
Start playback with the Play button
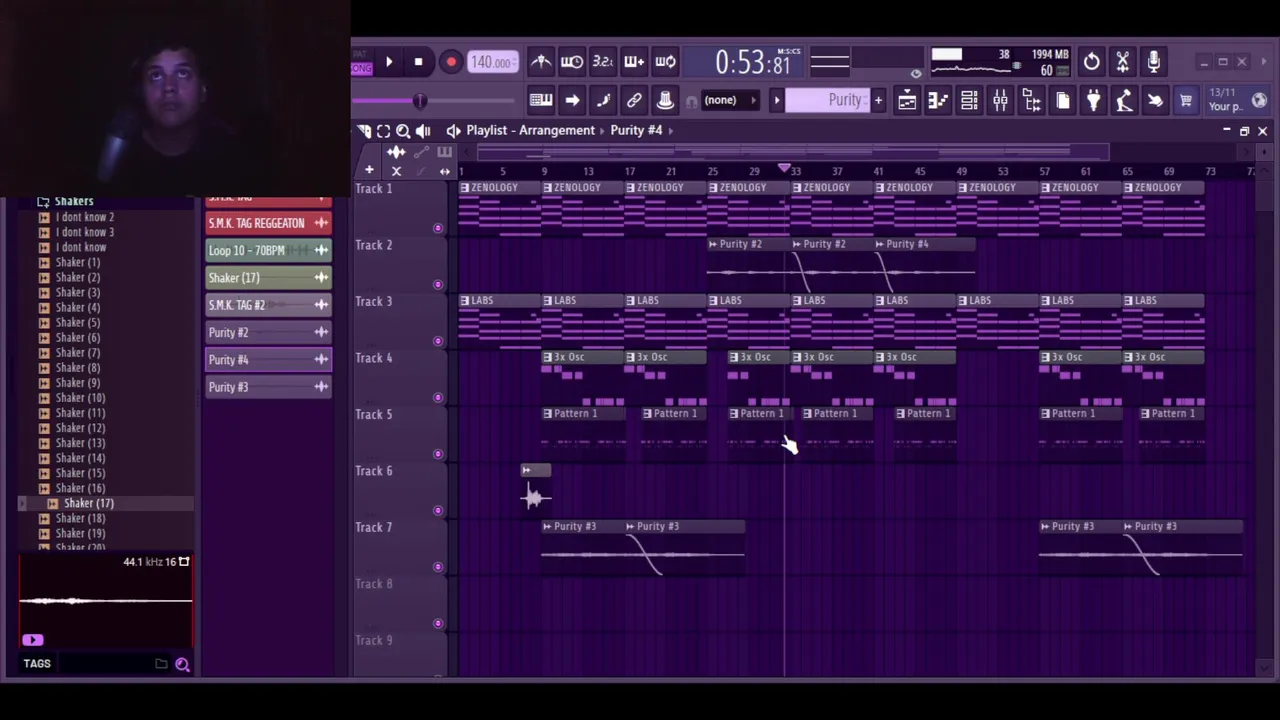coord(389,62)
